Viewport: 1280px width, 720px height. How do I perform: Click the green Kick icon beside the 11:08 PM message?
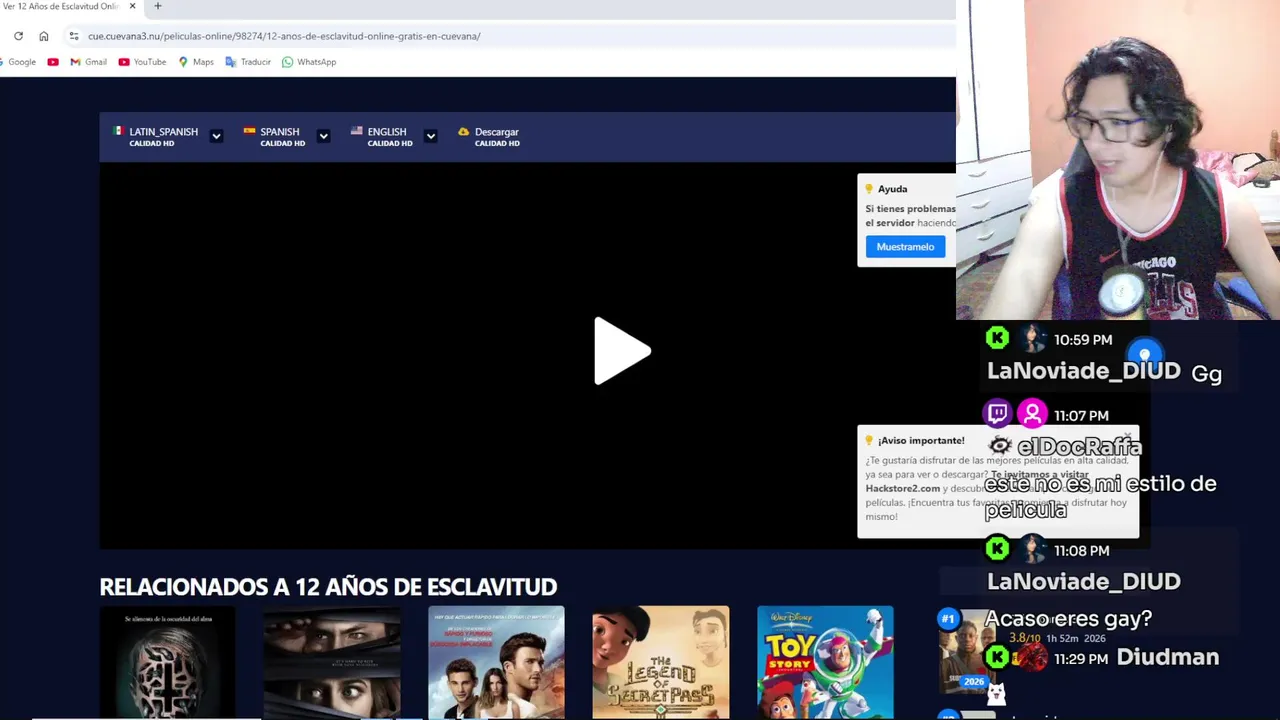998,548
